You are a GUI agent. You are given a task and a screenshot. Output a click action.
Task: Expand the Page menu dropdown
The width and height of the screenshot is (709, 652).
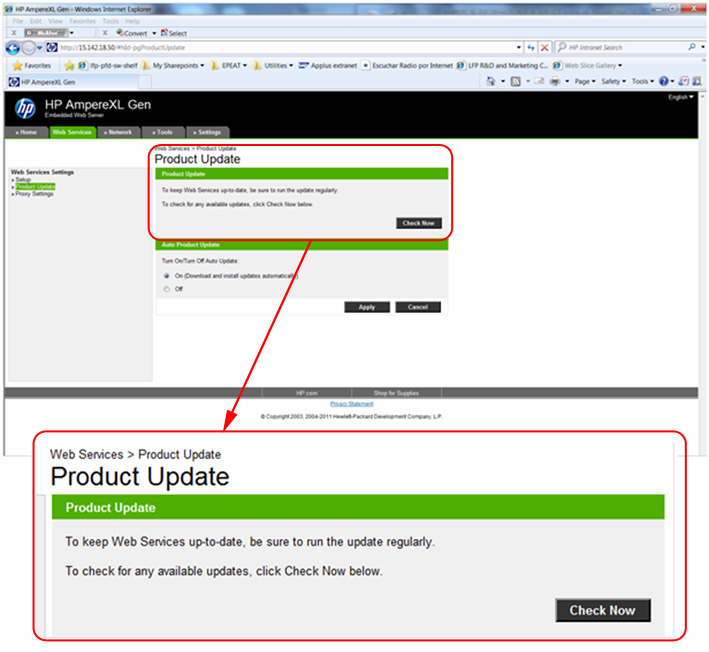585,81
